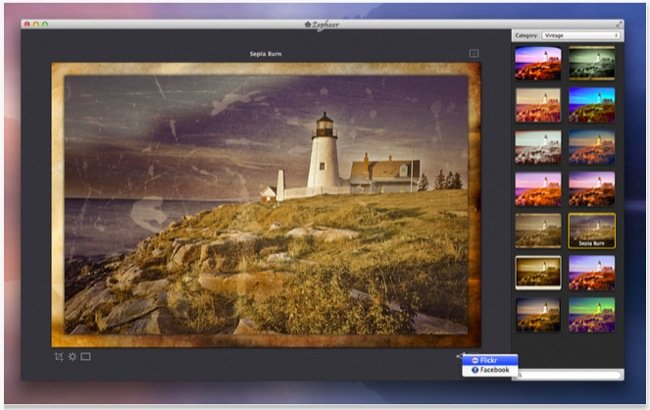Select the pink filter in fourth row left
Screen dimensions: 650x410
coord(538,188)
